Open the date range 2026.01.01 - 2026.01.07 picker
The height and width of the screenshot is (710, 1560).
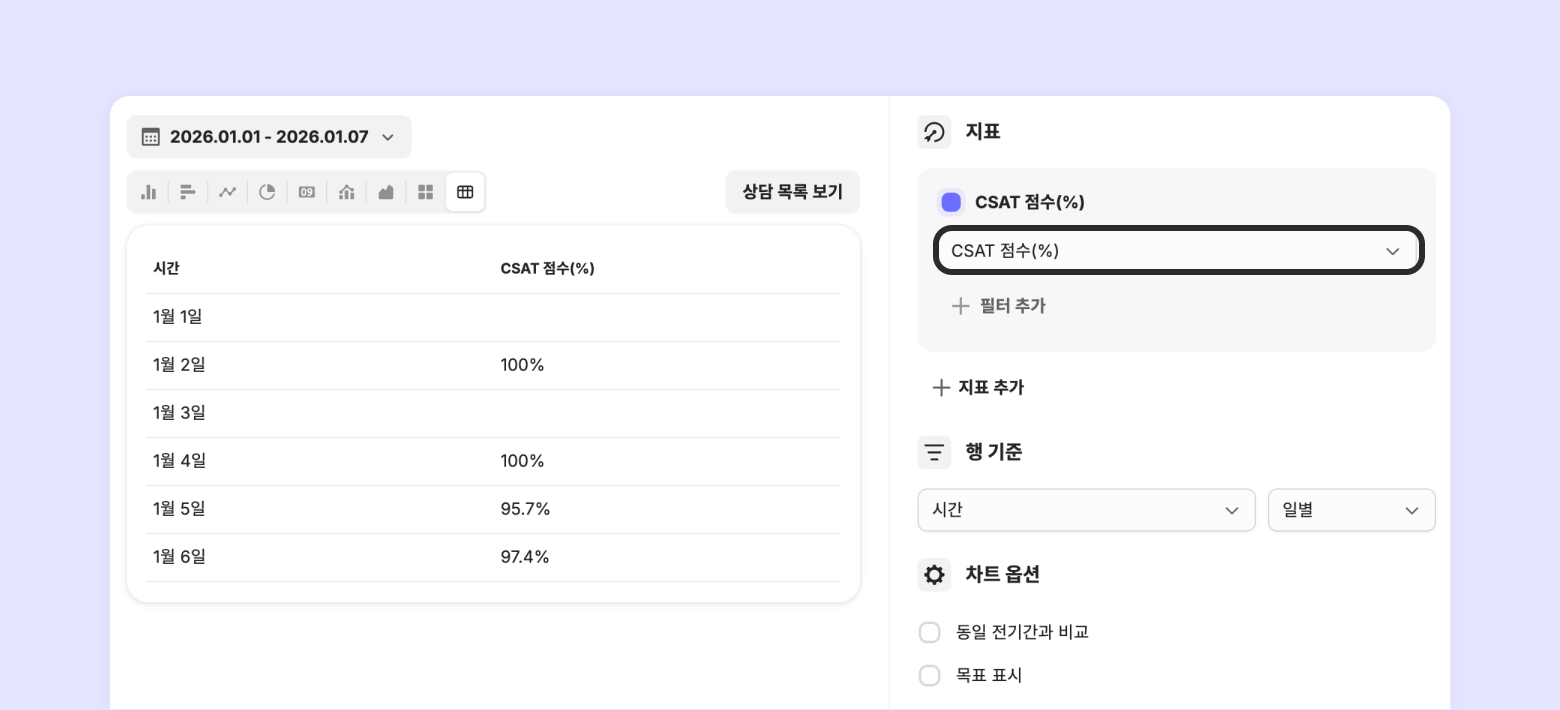pyautogui.click(x=269, y=137)
